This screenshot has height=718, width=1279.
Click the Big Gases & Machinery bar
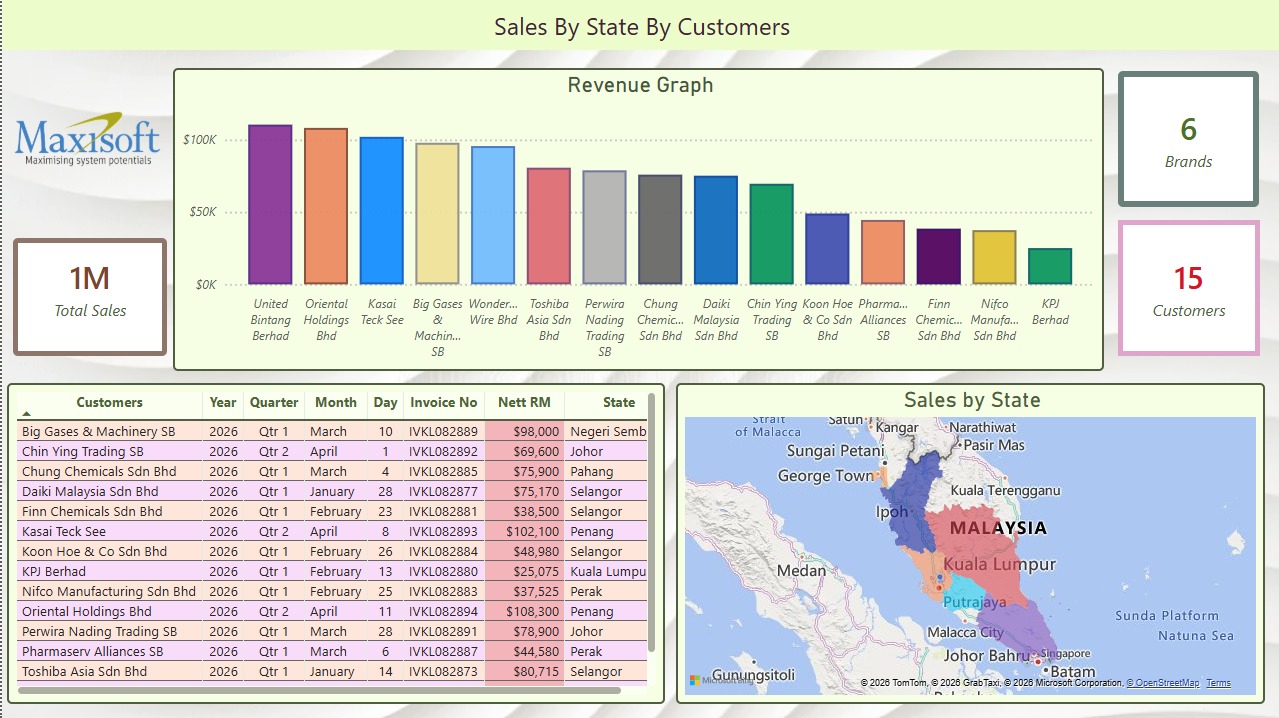(x=437, y=214)
